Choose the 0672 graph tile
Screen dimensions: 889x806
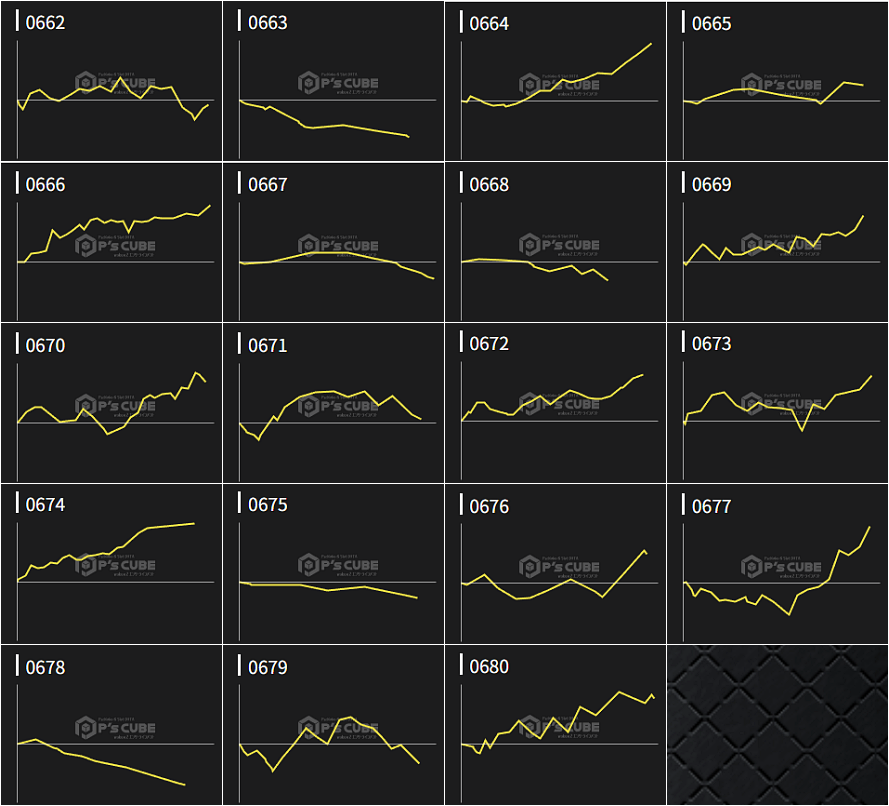coord(555,403)
